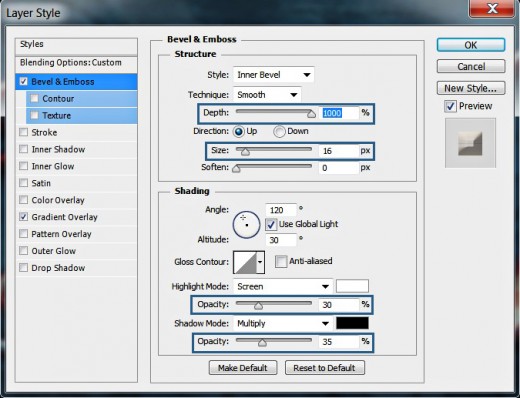
Task: Click the shadow Opacity slider handle
Action: click(x=262, y=343)
